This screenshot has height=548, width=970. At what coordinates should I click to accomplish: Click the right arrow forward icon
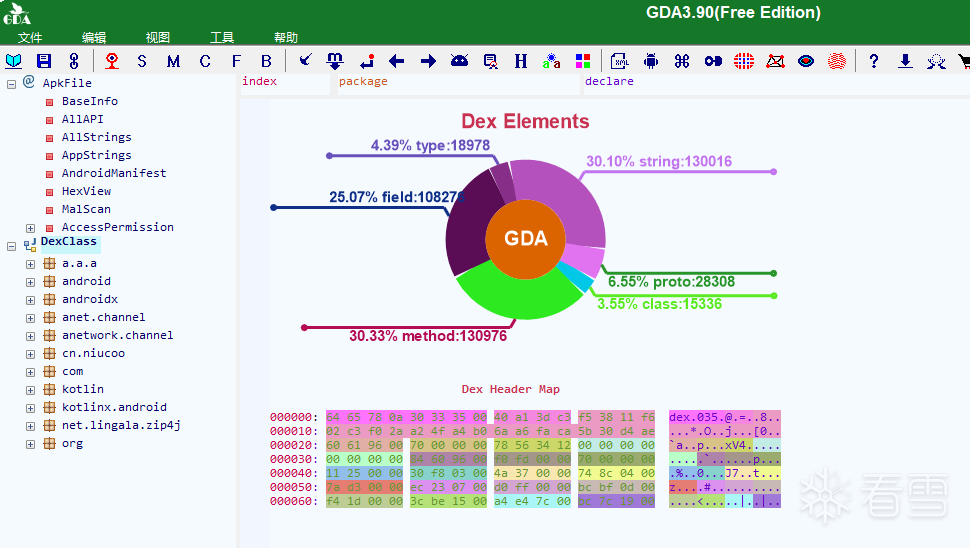tap(428, 61)
